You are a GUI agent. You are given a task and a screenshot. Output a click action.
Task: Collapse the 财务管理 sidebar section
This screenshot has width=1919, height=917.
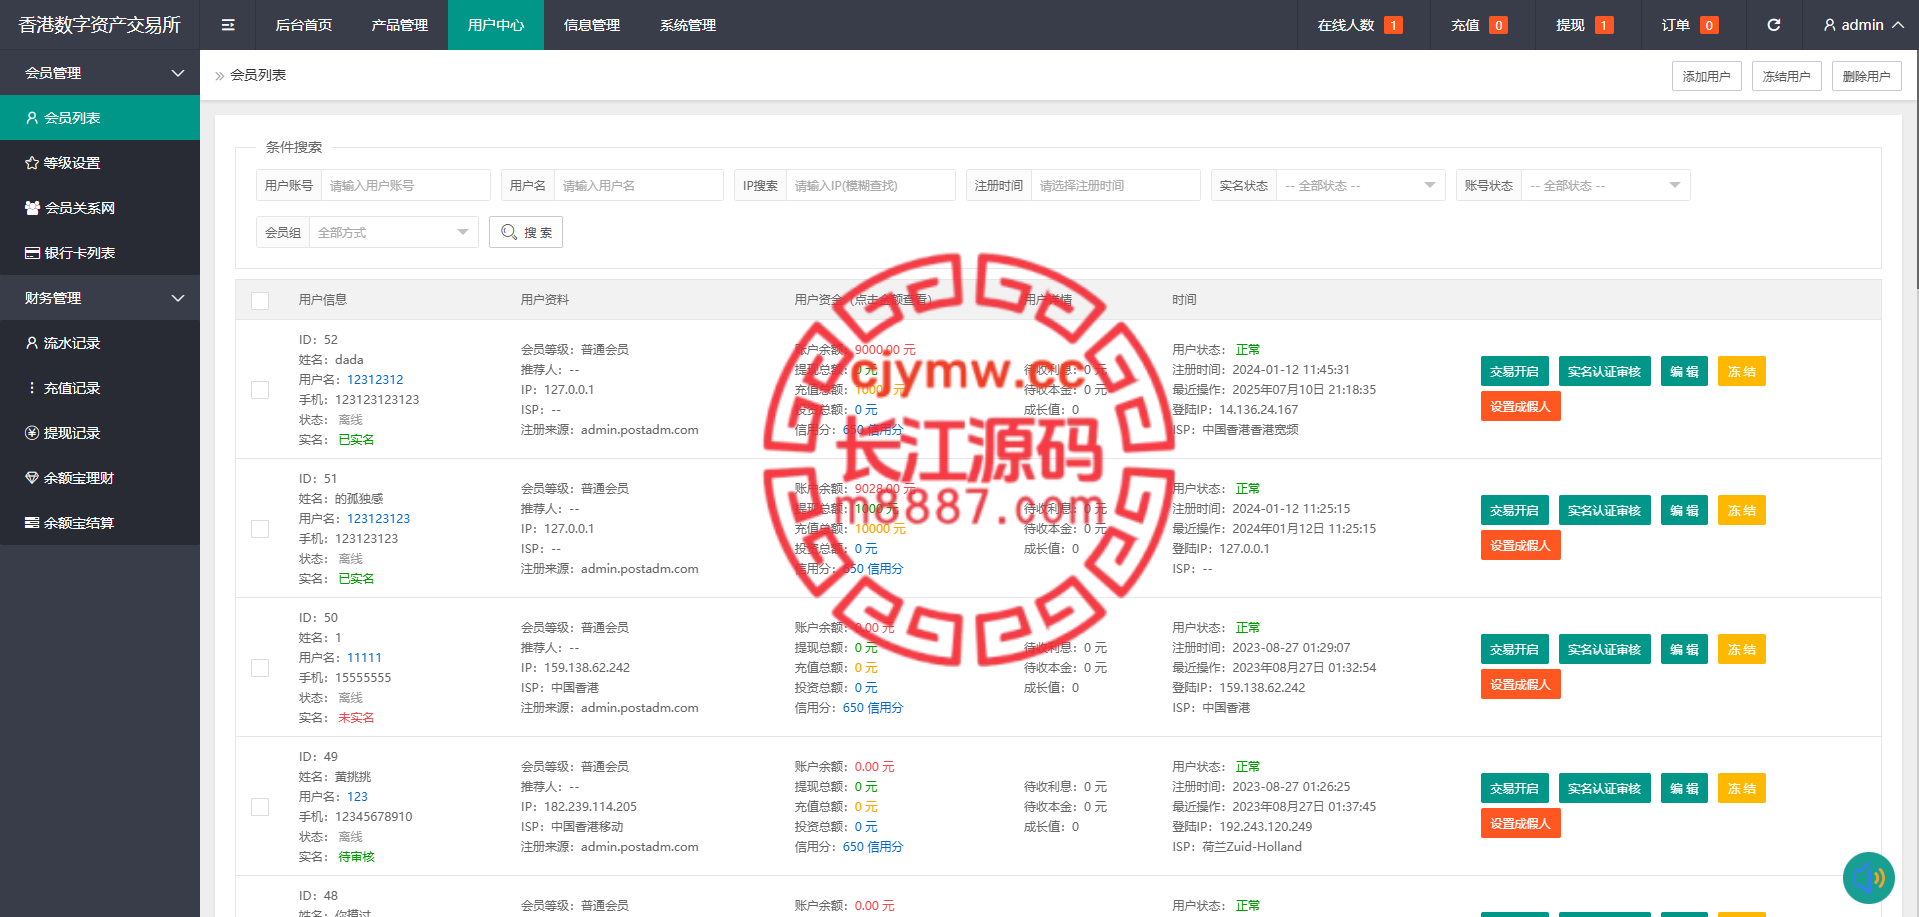100,298
